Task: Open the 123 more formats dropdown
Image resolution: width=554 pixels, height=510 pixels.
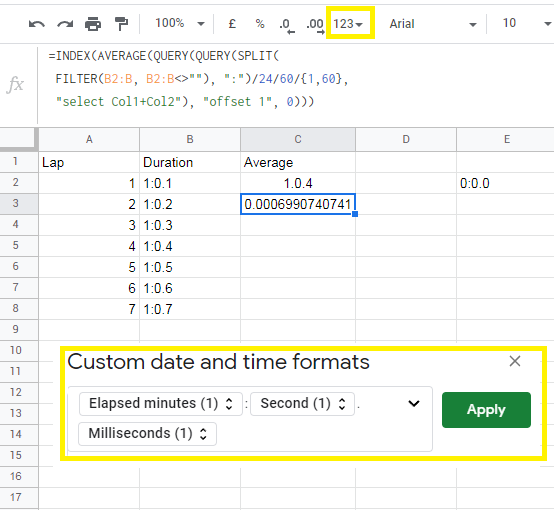Action: coord(349,24)
